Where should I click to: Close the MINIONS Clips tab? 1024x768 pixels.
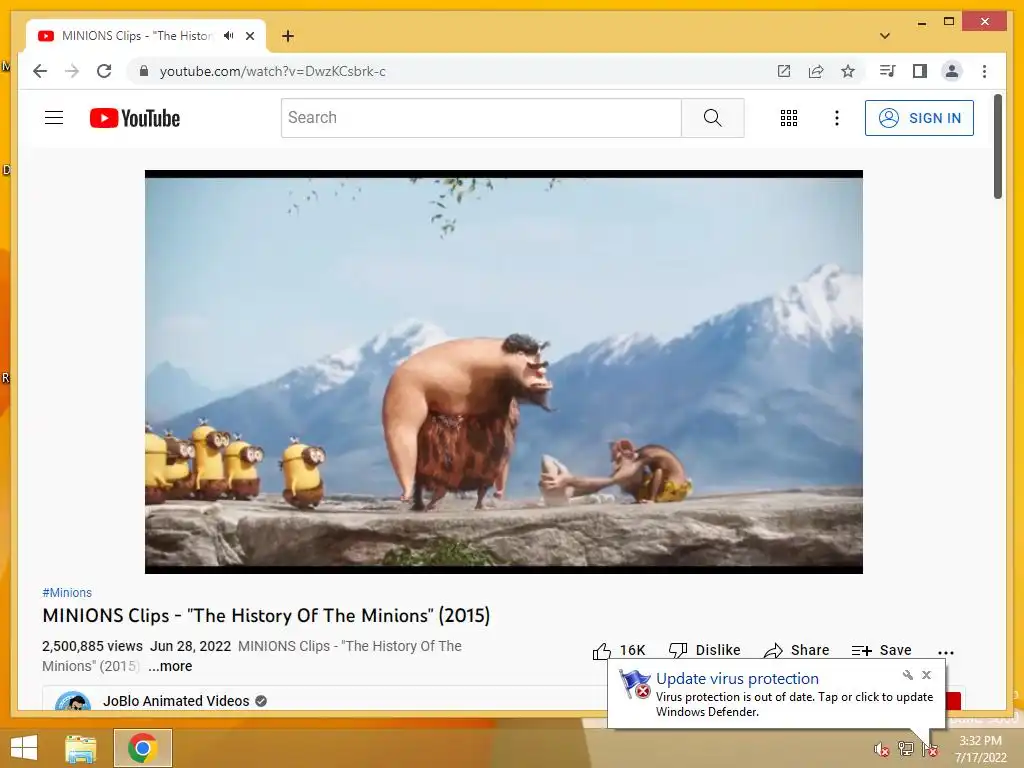249,36
